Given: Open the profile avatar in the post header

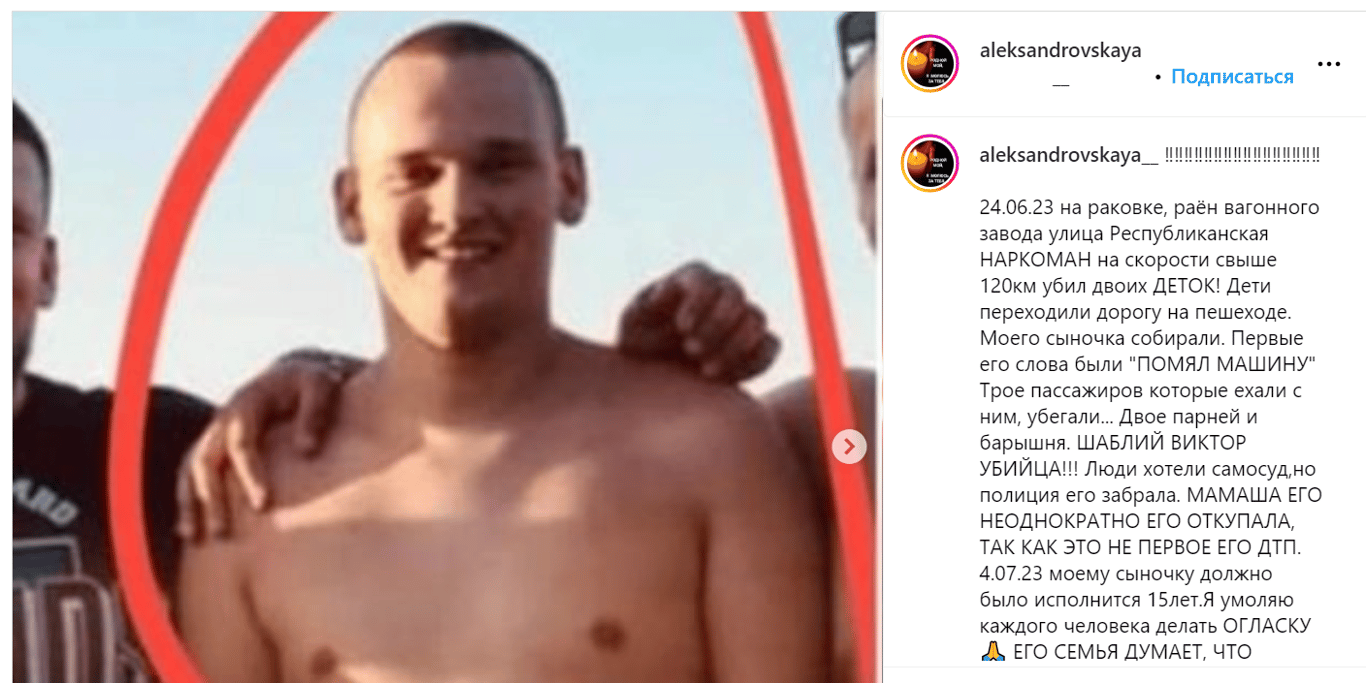Looking at the screenshot, I should pos(930,64).
